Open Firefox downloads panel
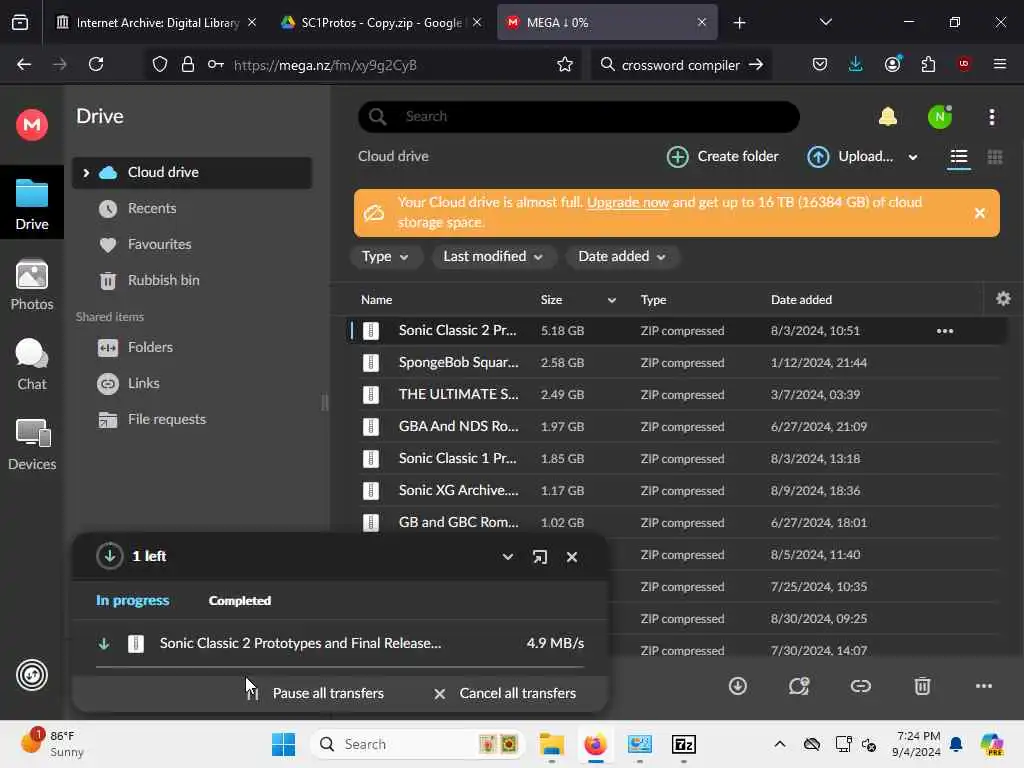Image resolution: width=1024 pixels, height=768 pixels. (x=856, y=64)
